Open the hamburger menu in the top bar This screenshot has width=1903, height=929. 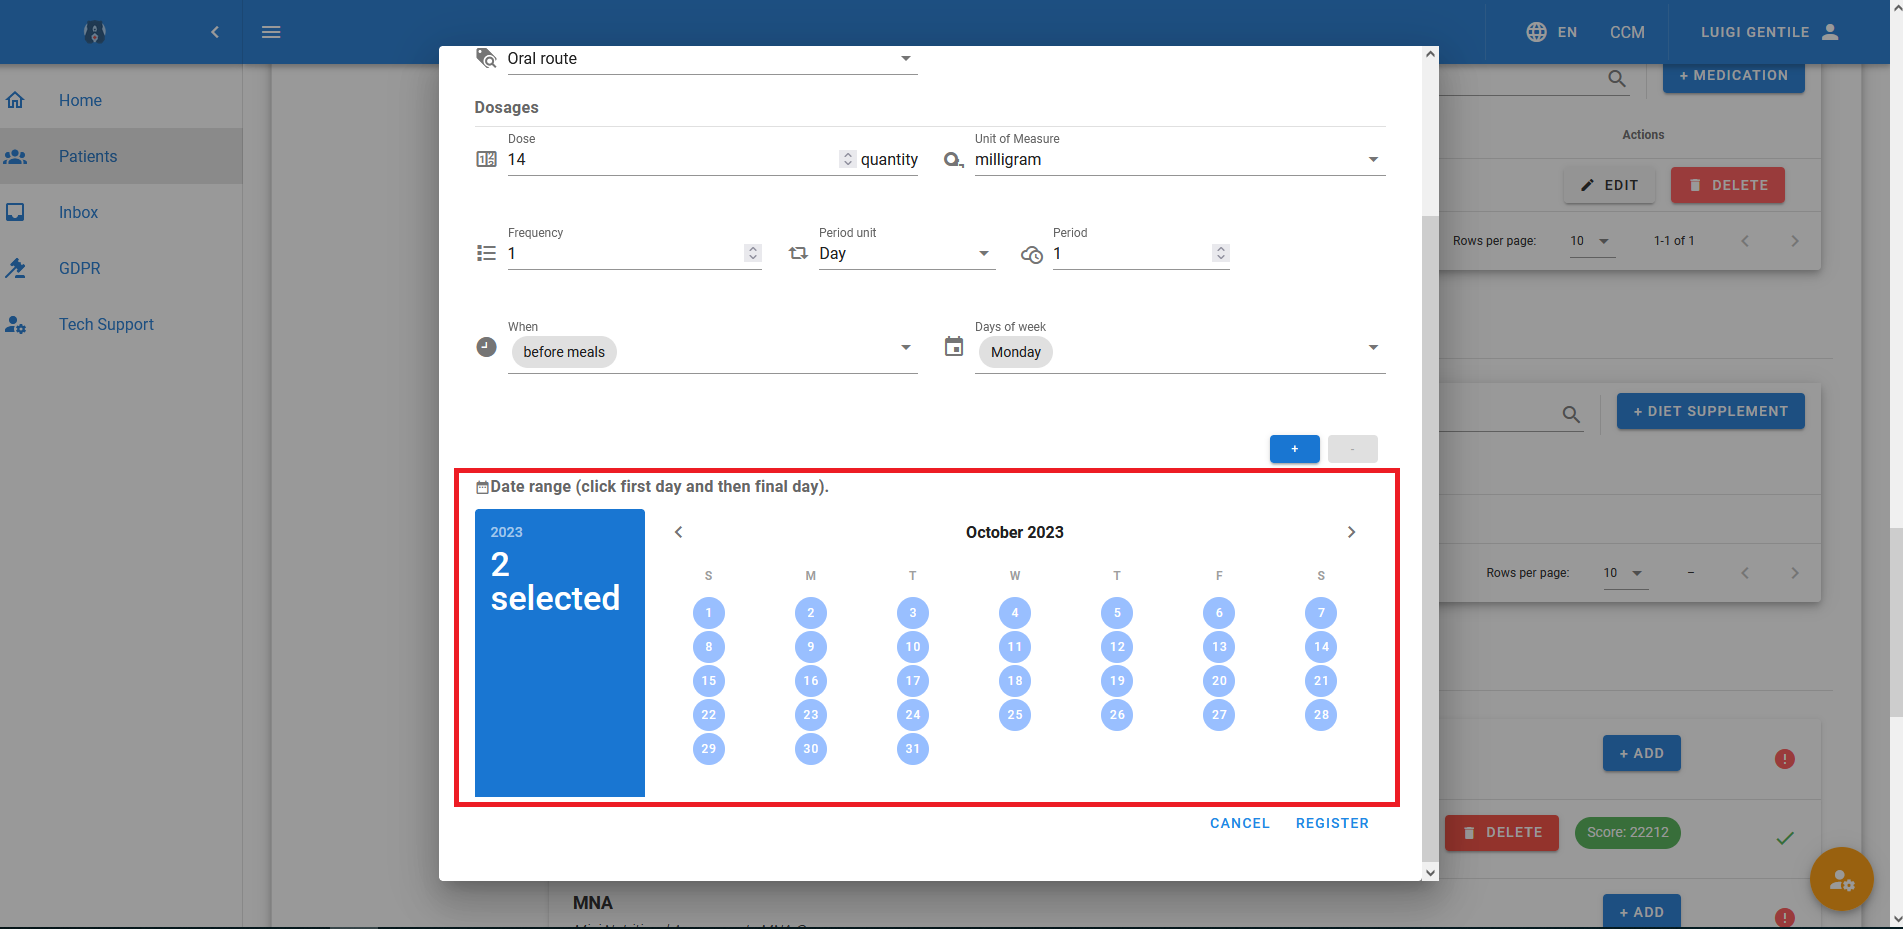pos(271,32)
